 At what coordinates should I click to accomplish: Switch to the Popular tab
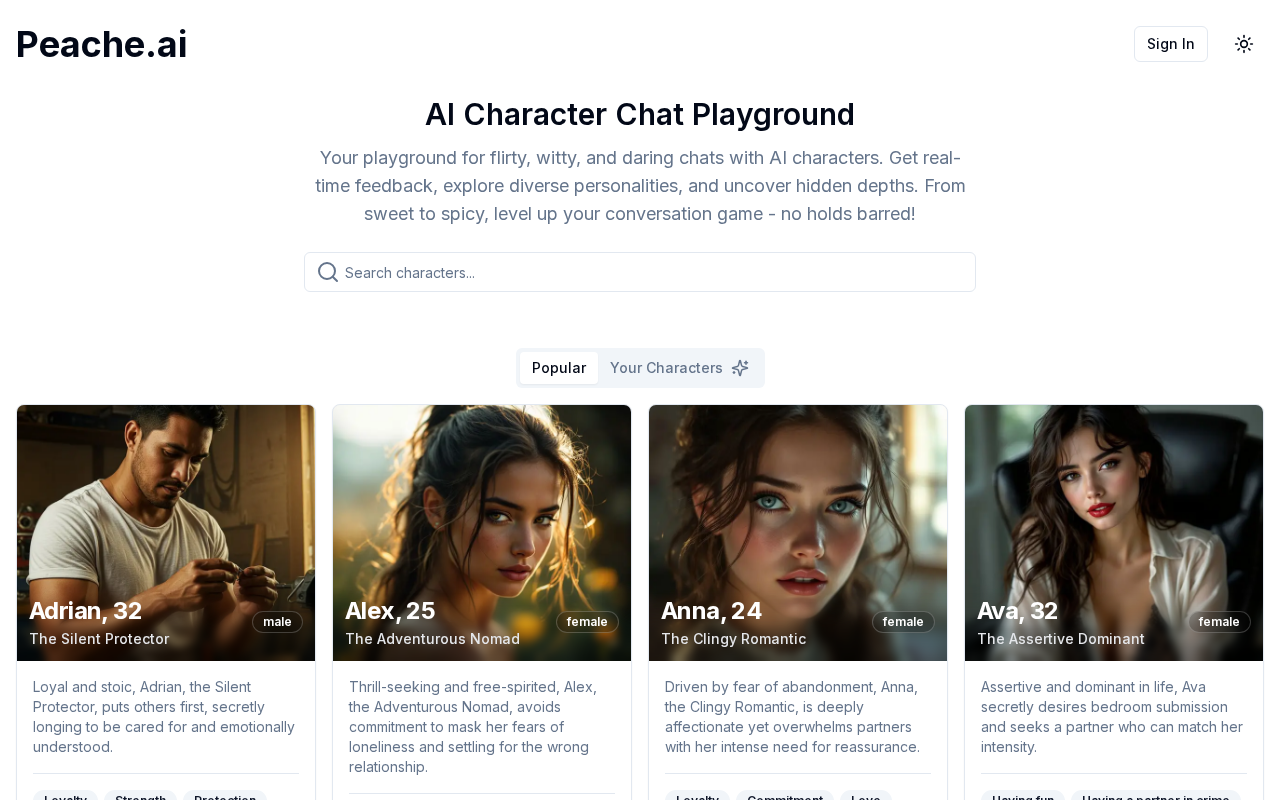[559, 368]
